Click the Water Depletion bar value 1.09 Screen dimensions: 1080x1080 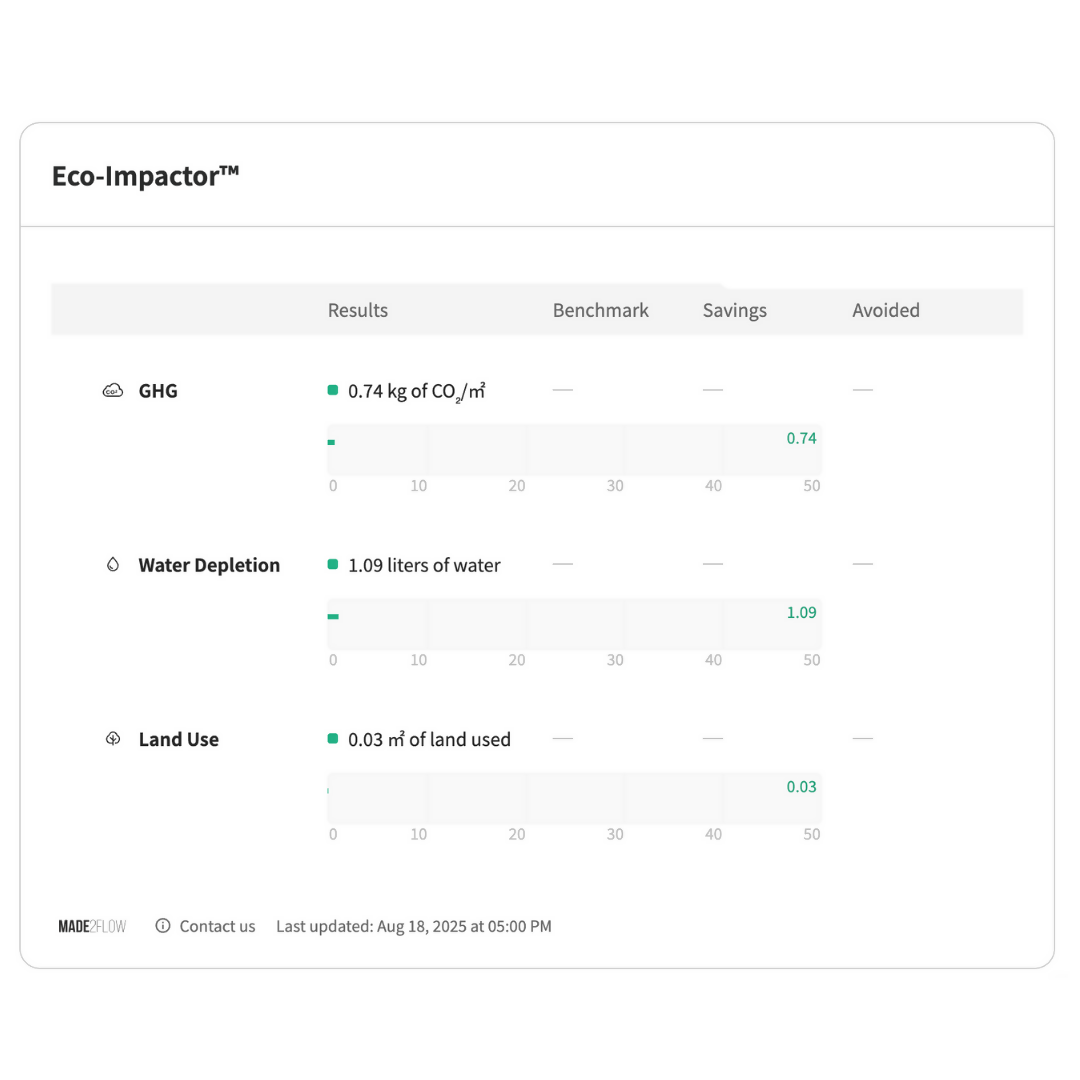click(801, 612)
